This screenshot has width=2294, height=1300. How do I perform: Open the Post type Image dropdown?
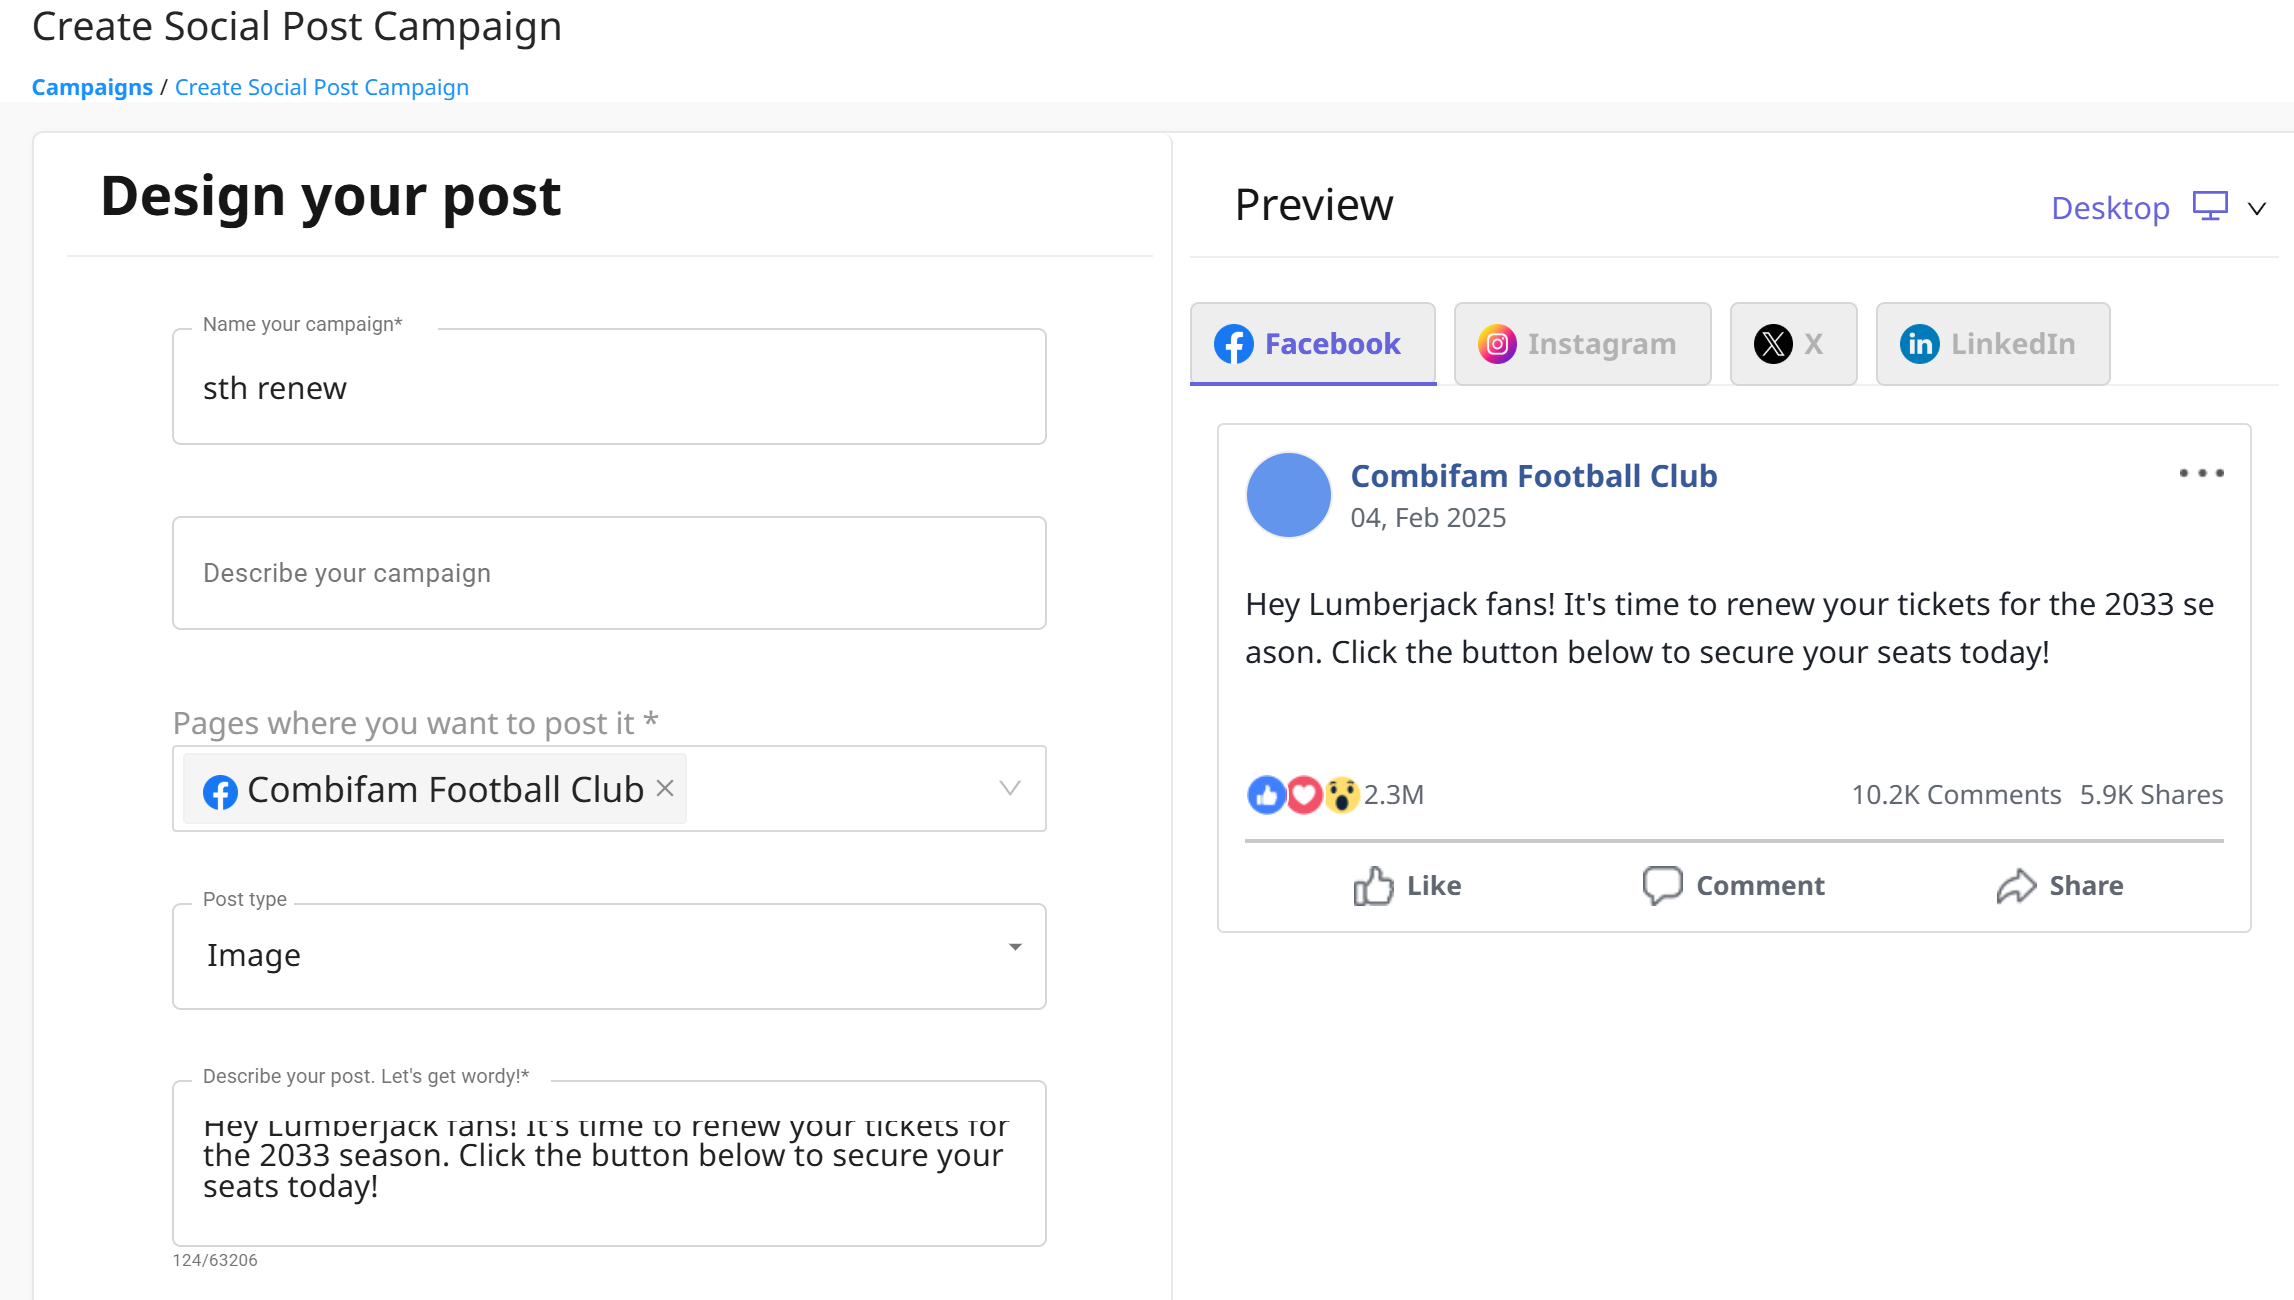(609, 956)
